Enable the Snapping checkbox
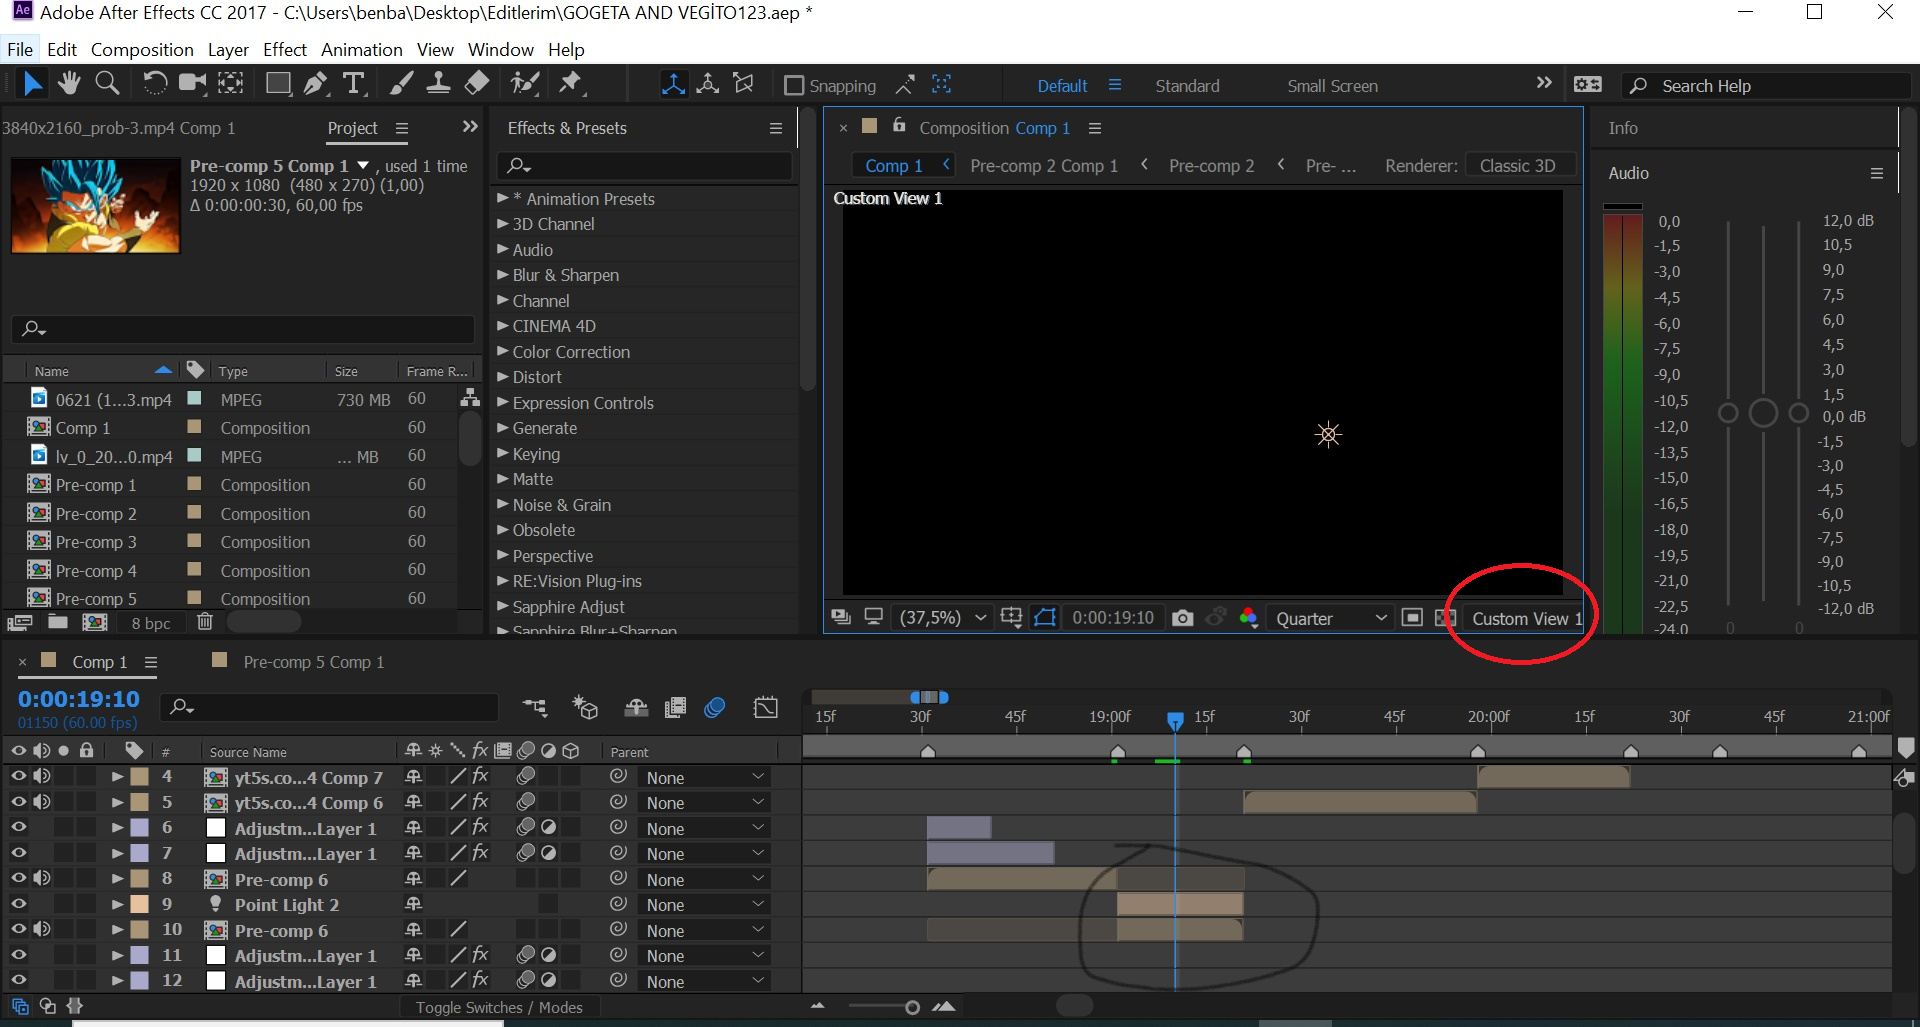1920x1027 pixels. point(794,86)
